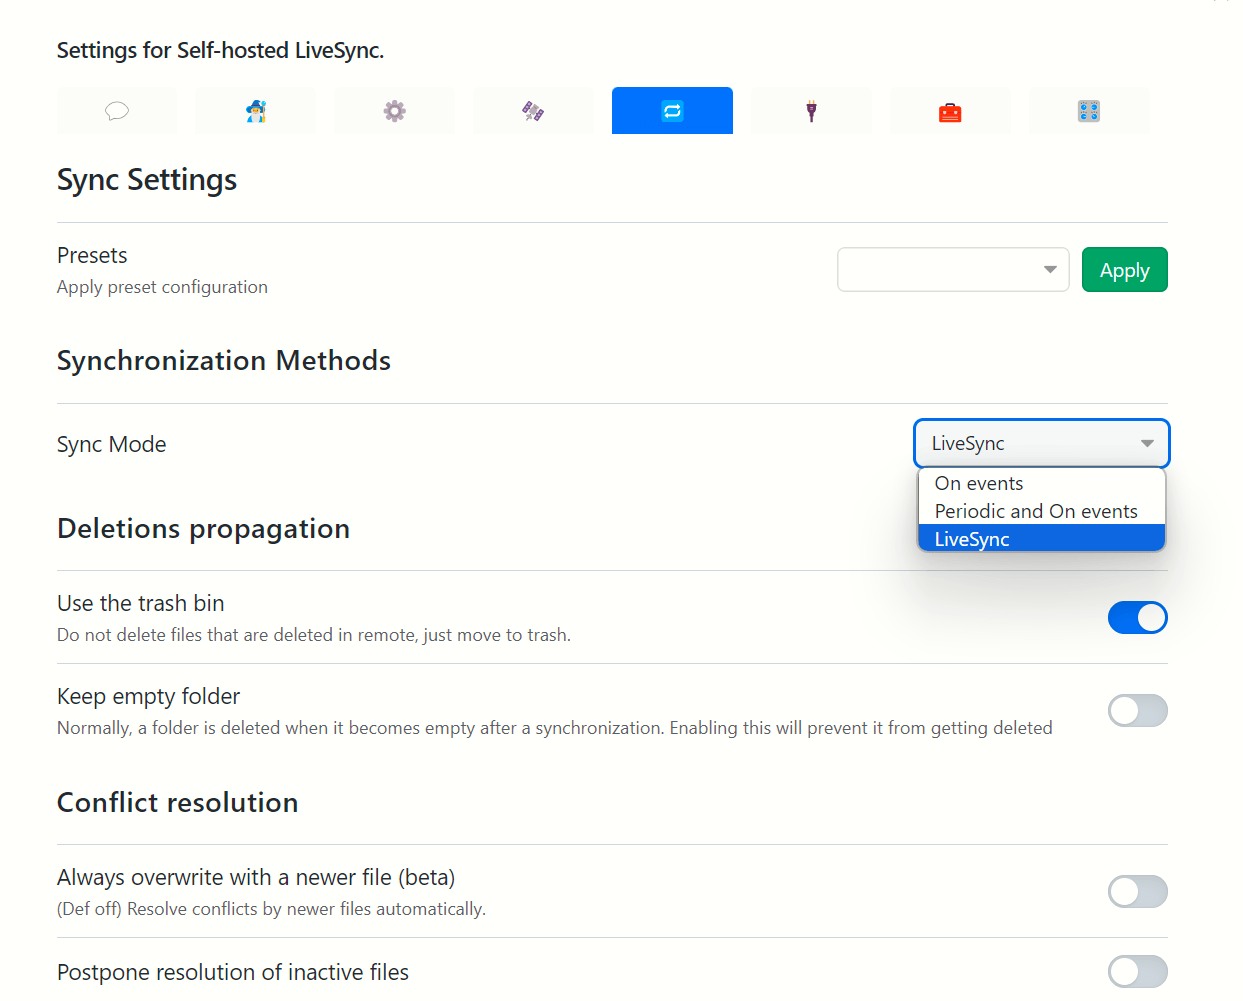Choose Periodic and On events option
This screenshot has width=1243, height=1001.
pos(1042,511)
